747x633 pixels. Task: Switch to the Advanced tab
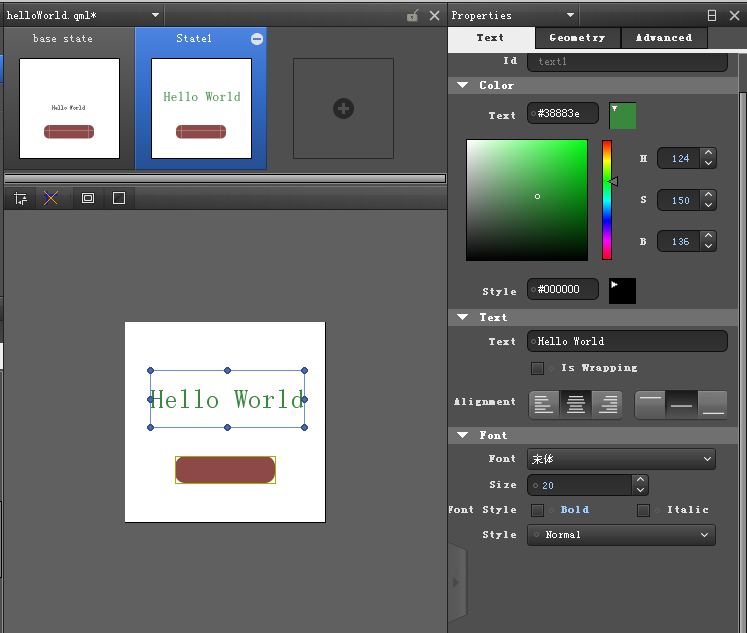pos(664,38)
